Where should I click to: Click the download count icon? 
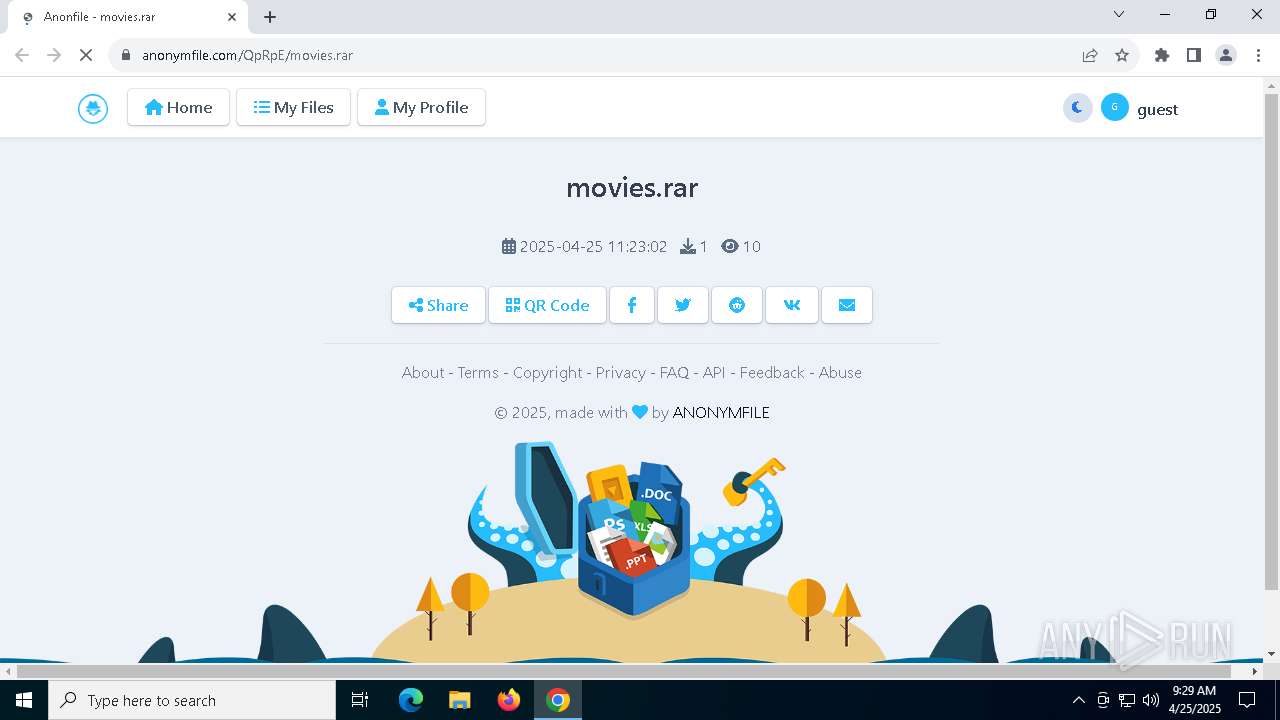click(x=688, y=246)
